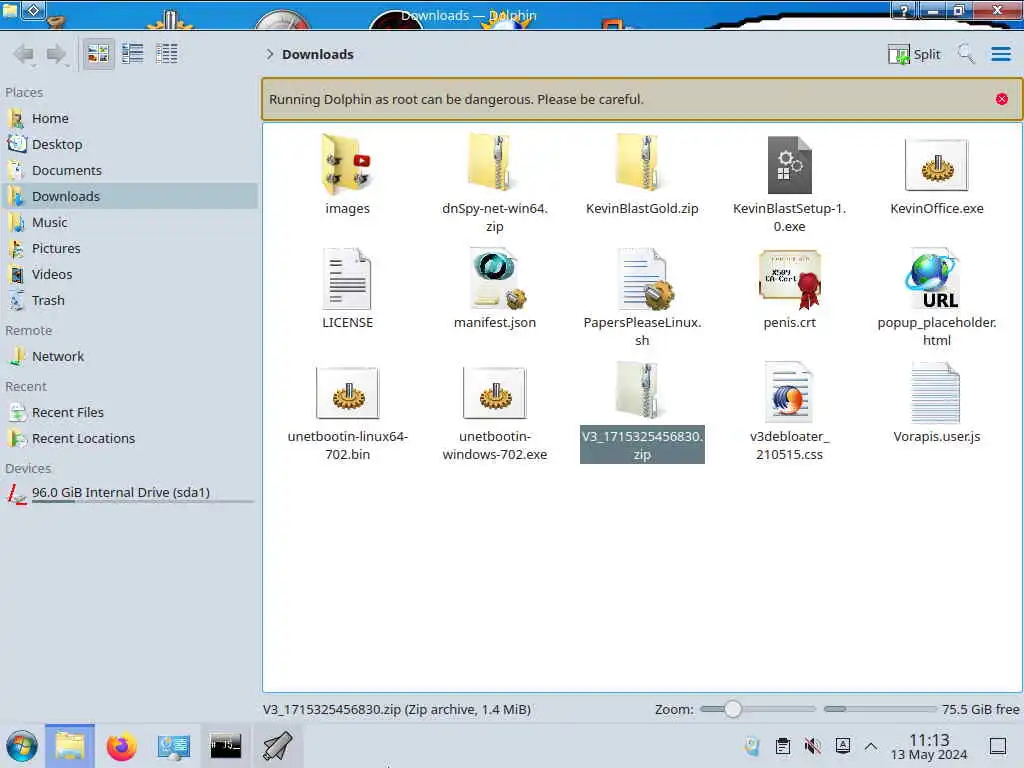Image resolution: width=1024 pixels, height=768 pixels.
Task: Open Music in Places panel
Action: pyautogui.click(x=129, y=223)
